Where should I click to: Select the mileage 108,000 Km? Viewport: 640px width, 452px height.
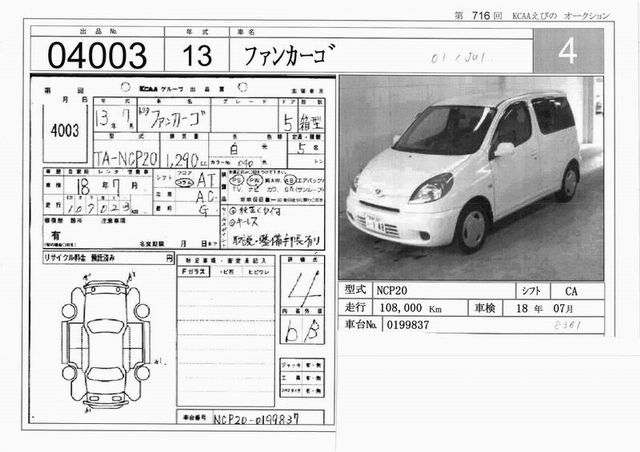pyautogui.click(x=411, y=308)
